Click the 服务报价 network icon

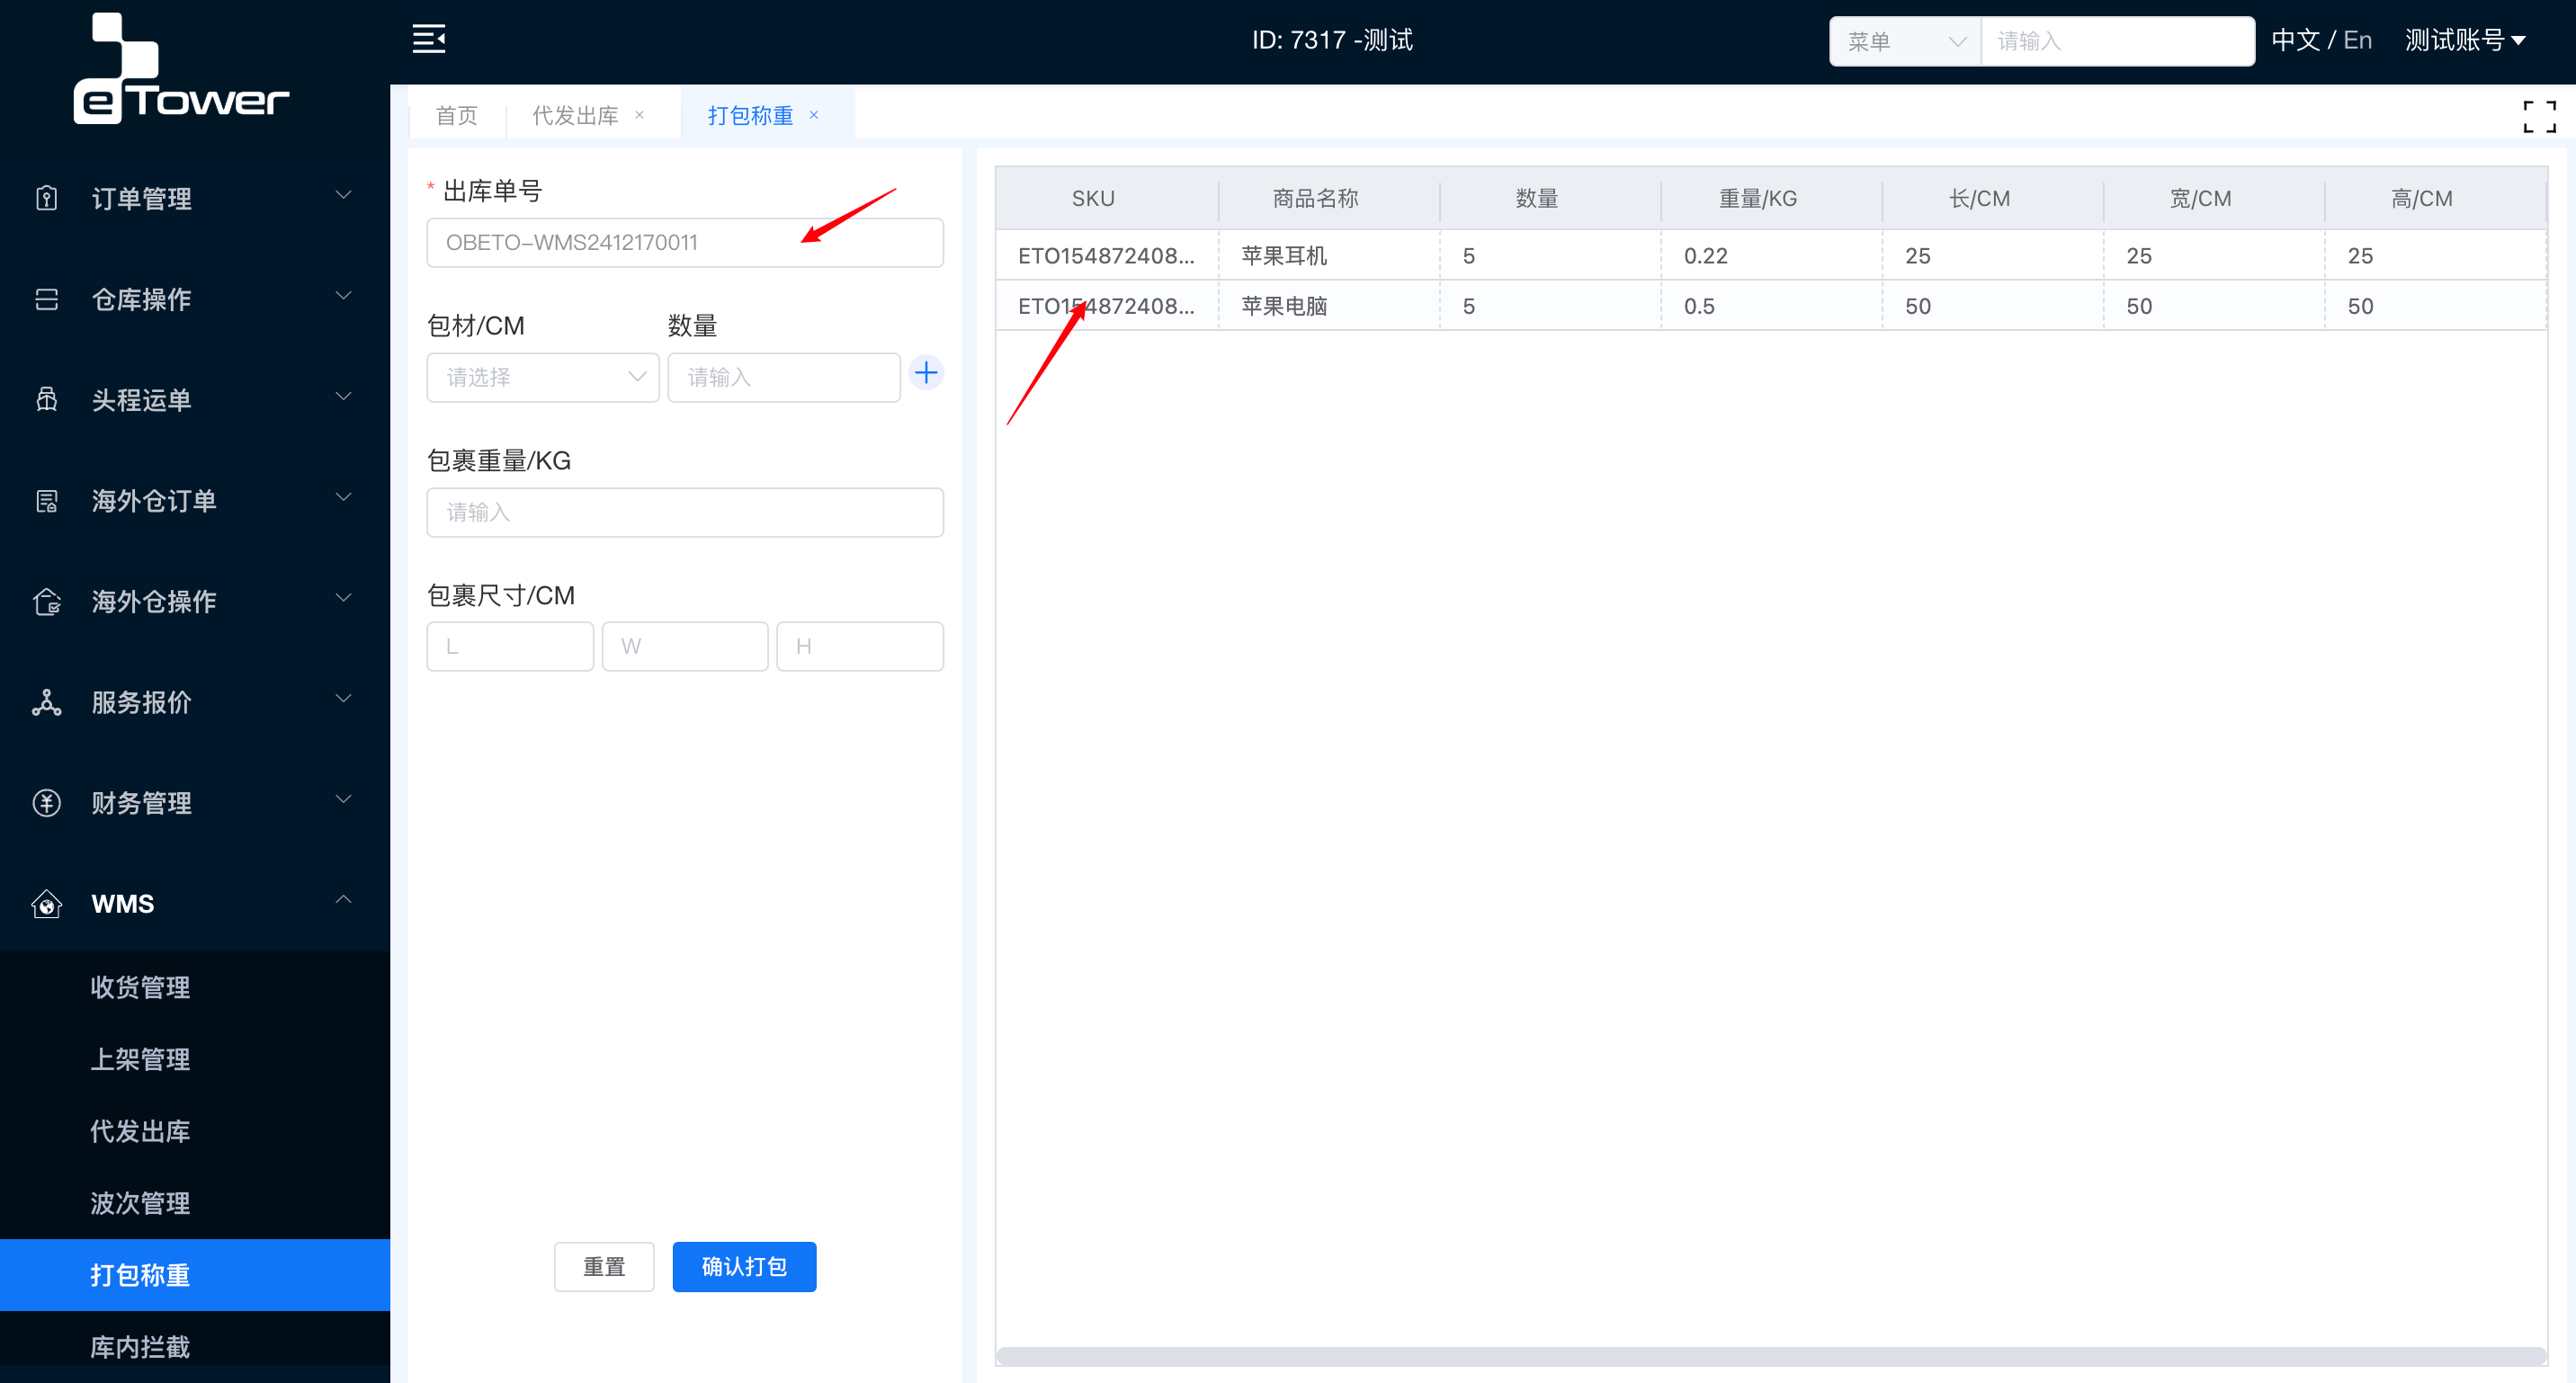point(46,702)
